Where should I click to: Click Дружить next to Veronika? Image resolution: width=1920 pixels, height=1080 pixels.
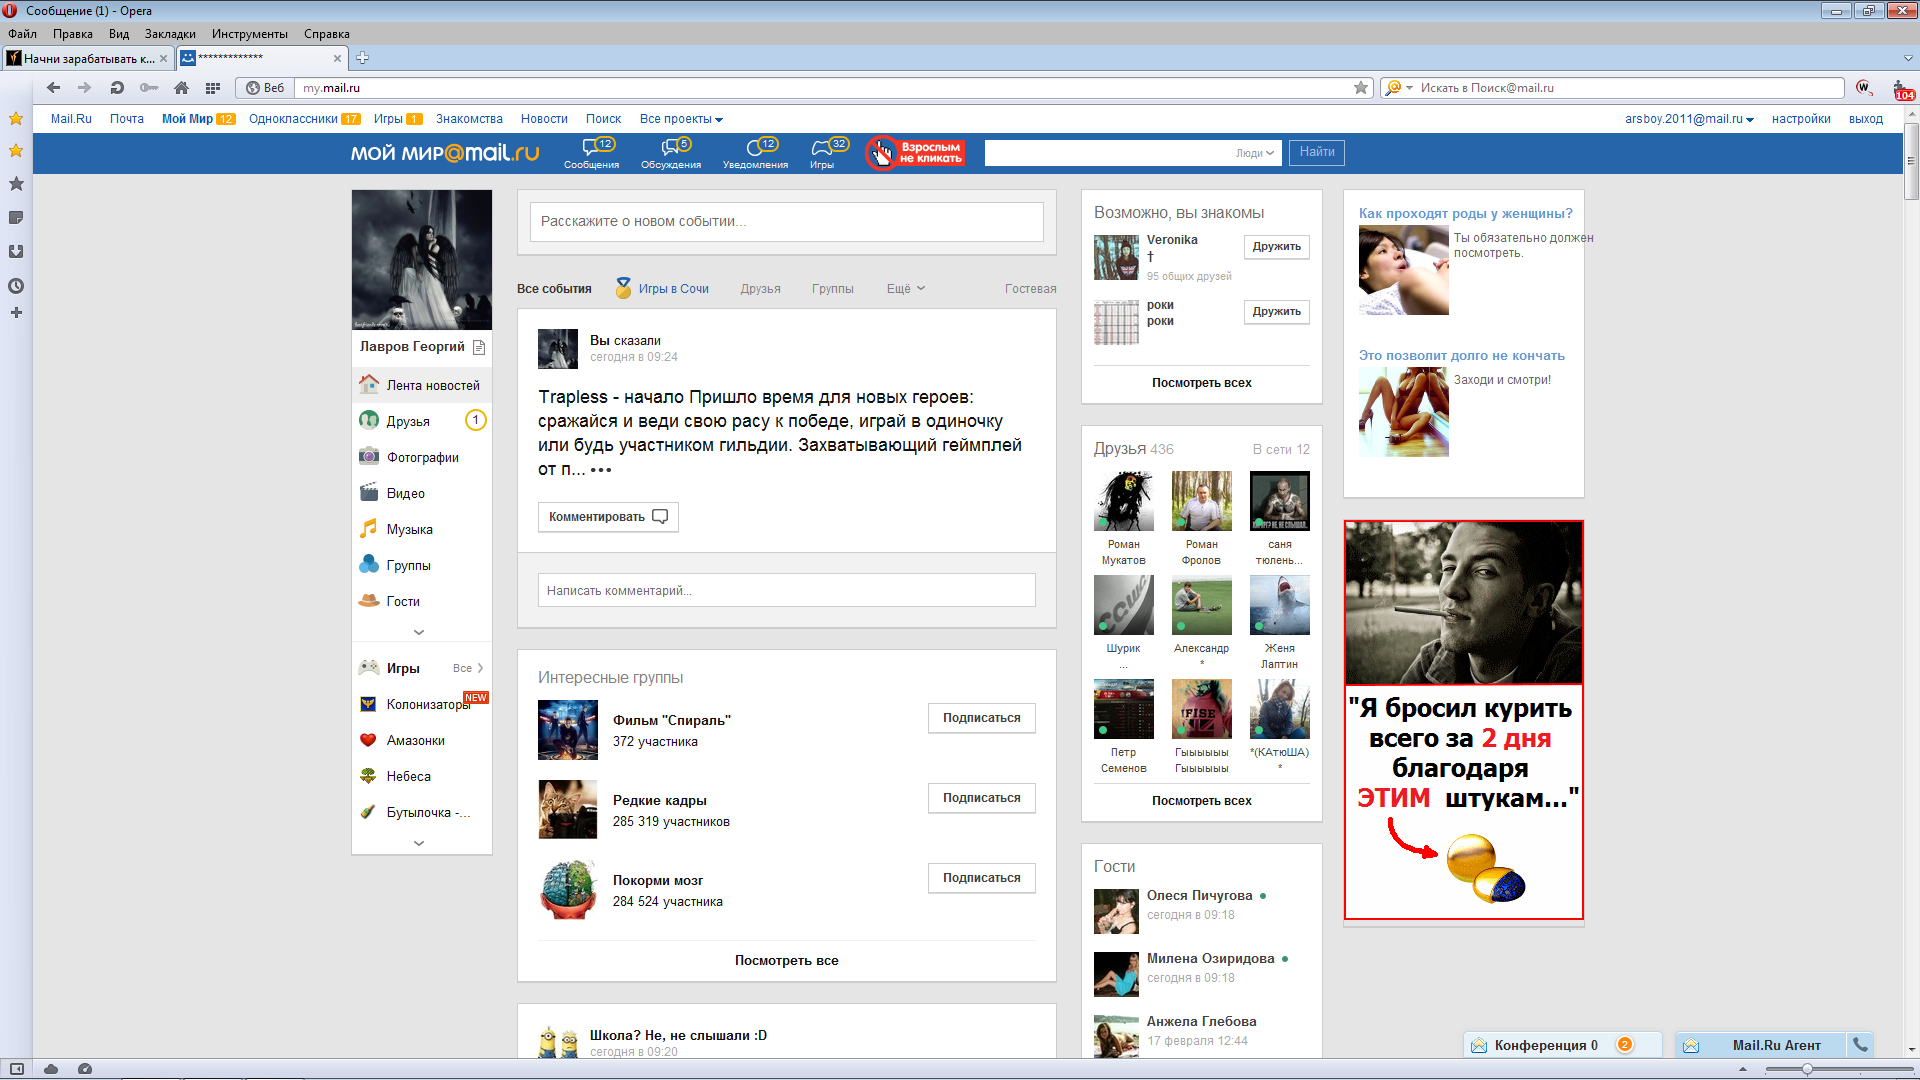[x=1276, y=246]
